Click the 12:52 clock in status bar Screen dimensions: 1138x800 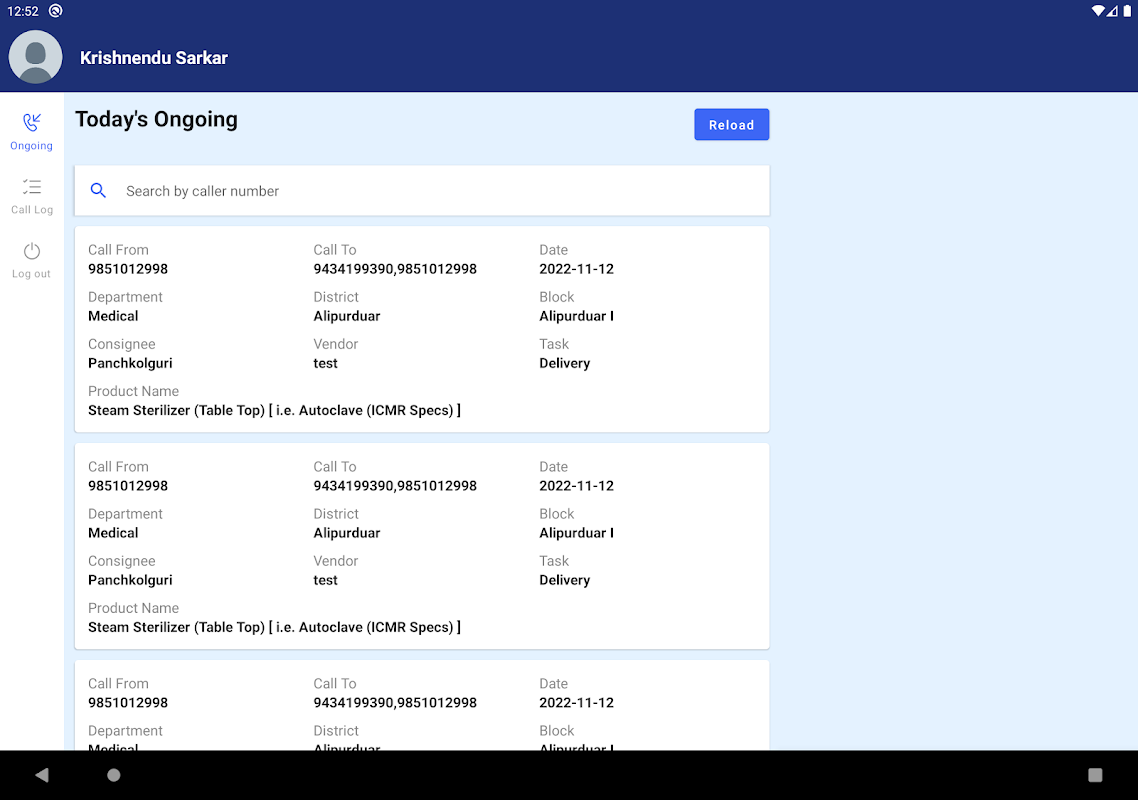(x=22, y=11)
